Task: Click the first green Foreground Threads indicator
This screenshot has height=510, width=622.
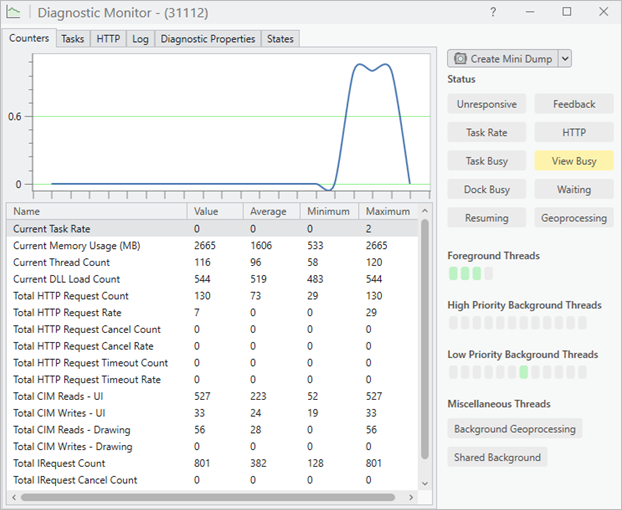Action: coord(454,273)
